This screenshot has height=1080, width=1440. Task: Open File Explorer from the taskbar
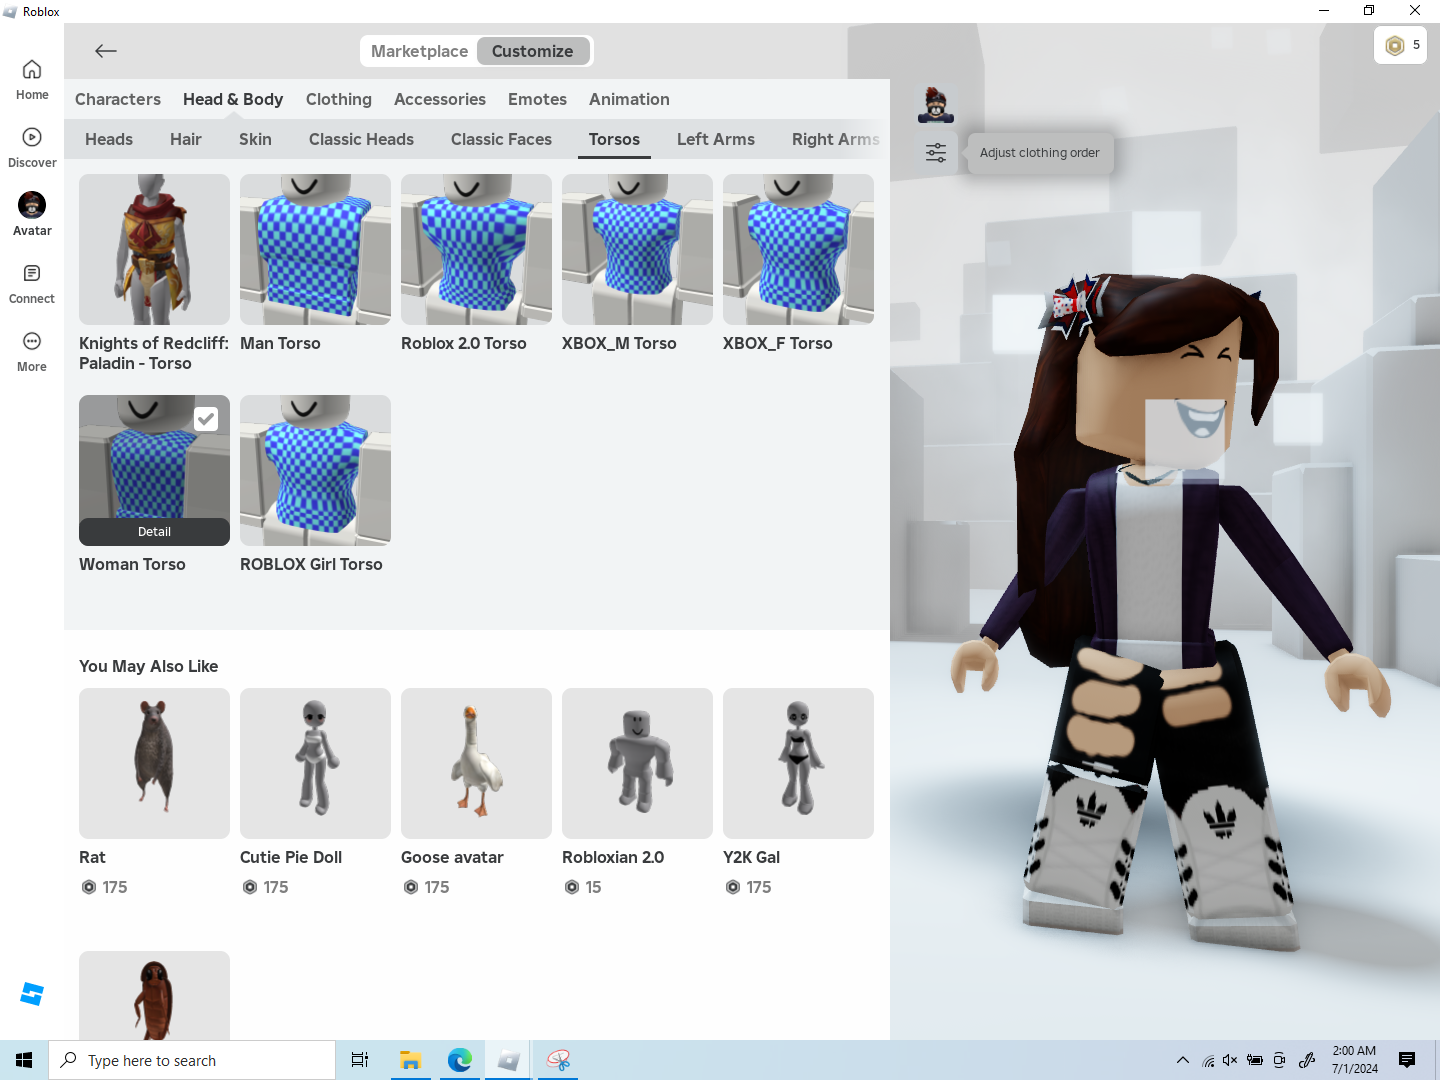point(410,1060)
